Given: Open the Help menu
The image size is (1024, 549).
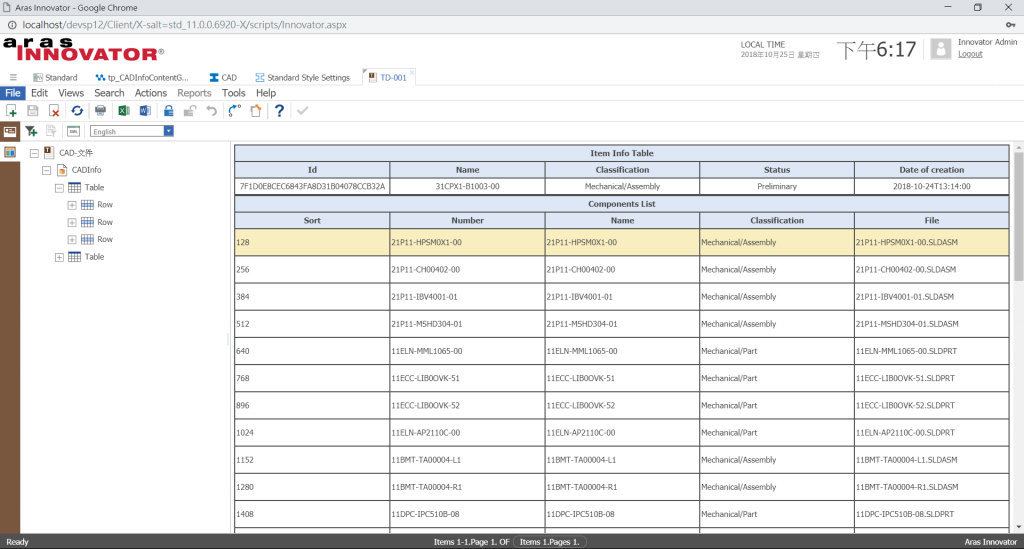Looking at the screenshot, I should 266,93.
